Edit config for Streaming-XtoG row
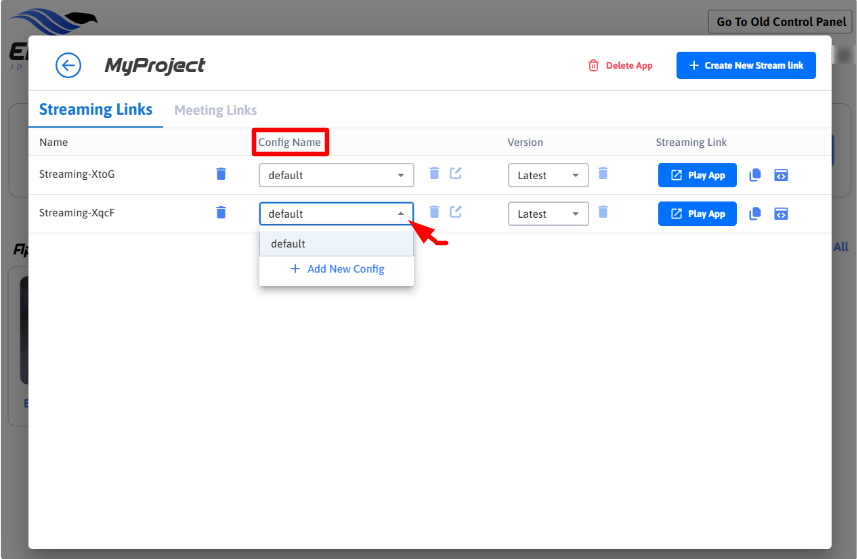Image resolution: width=857 pixels, height=559 pixels. (456, 174)
